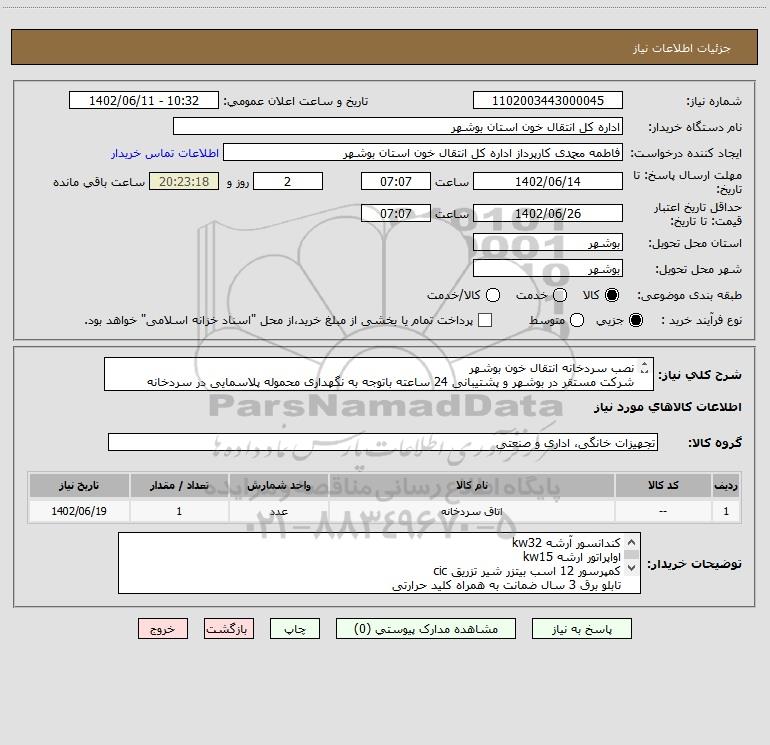Click the response deadline time 07:07 field

396,181
